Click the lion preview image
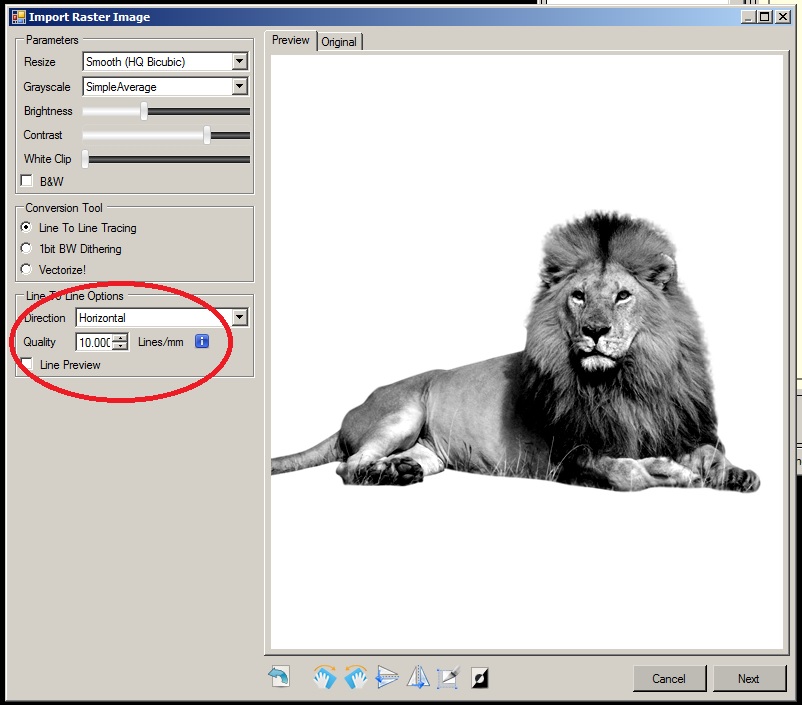This screenshot has height=705, width=802. [x=526, y=352]
